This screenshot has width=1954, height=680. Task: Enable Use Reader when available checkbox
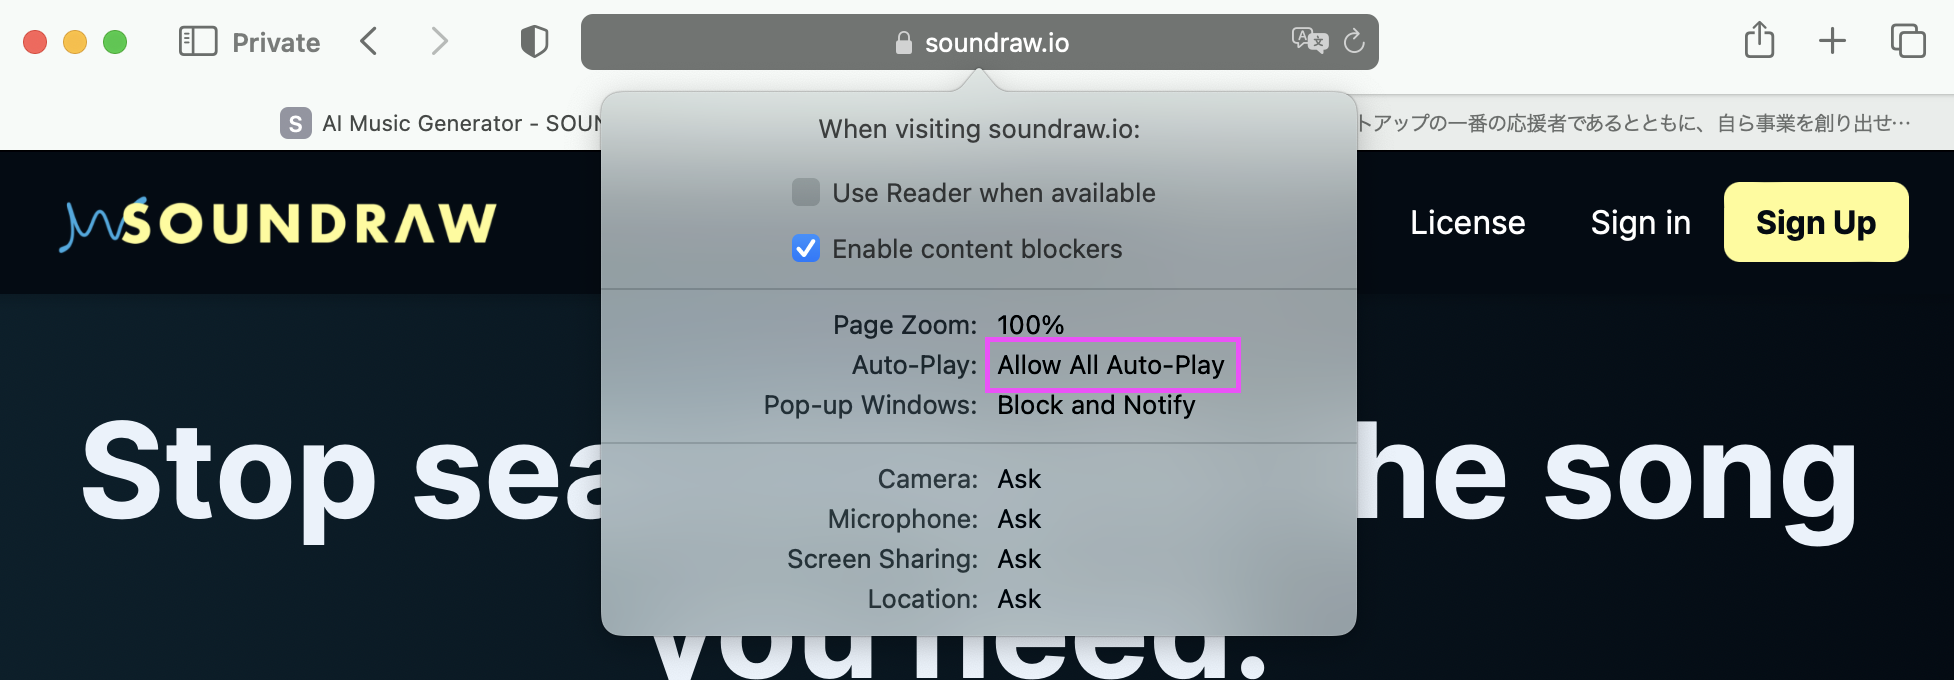[806, 192]
